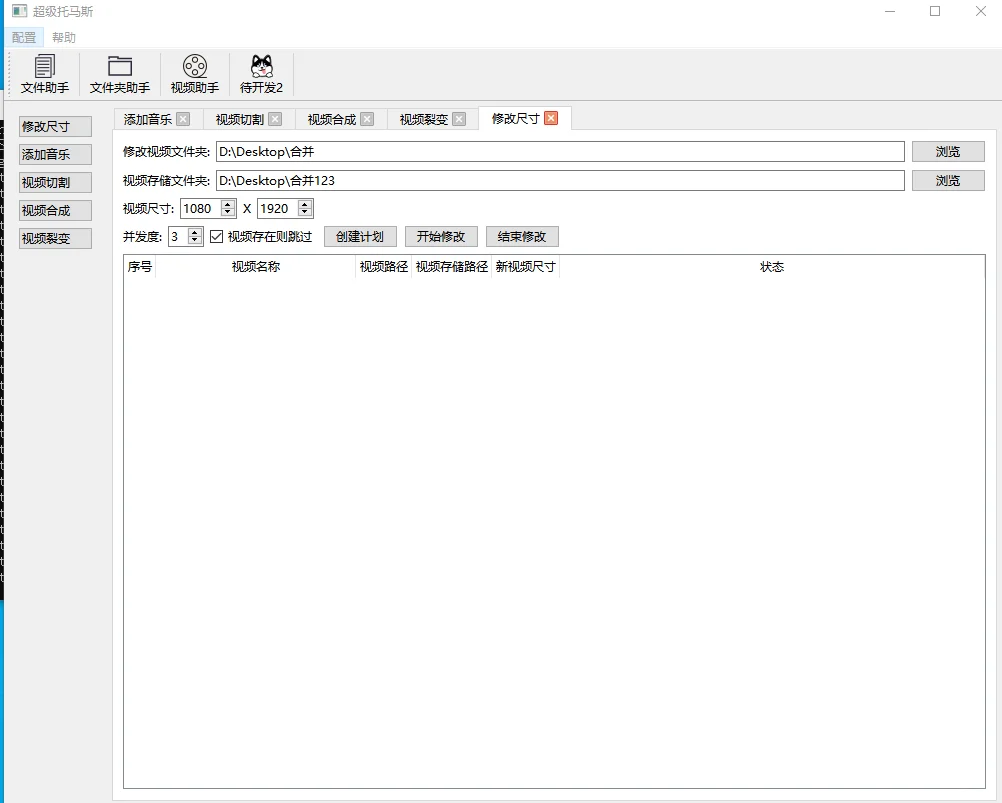Click the 视频存储路径 column header
This screenshot has height=803, width=1002.
452,267
